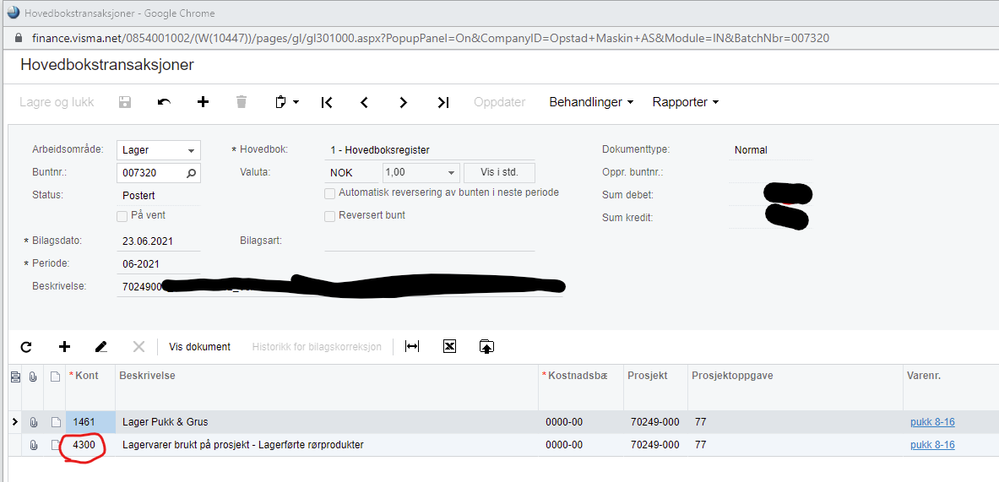Click the Kont column header

[x=90, y=387]
